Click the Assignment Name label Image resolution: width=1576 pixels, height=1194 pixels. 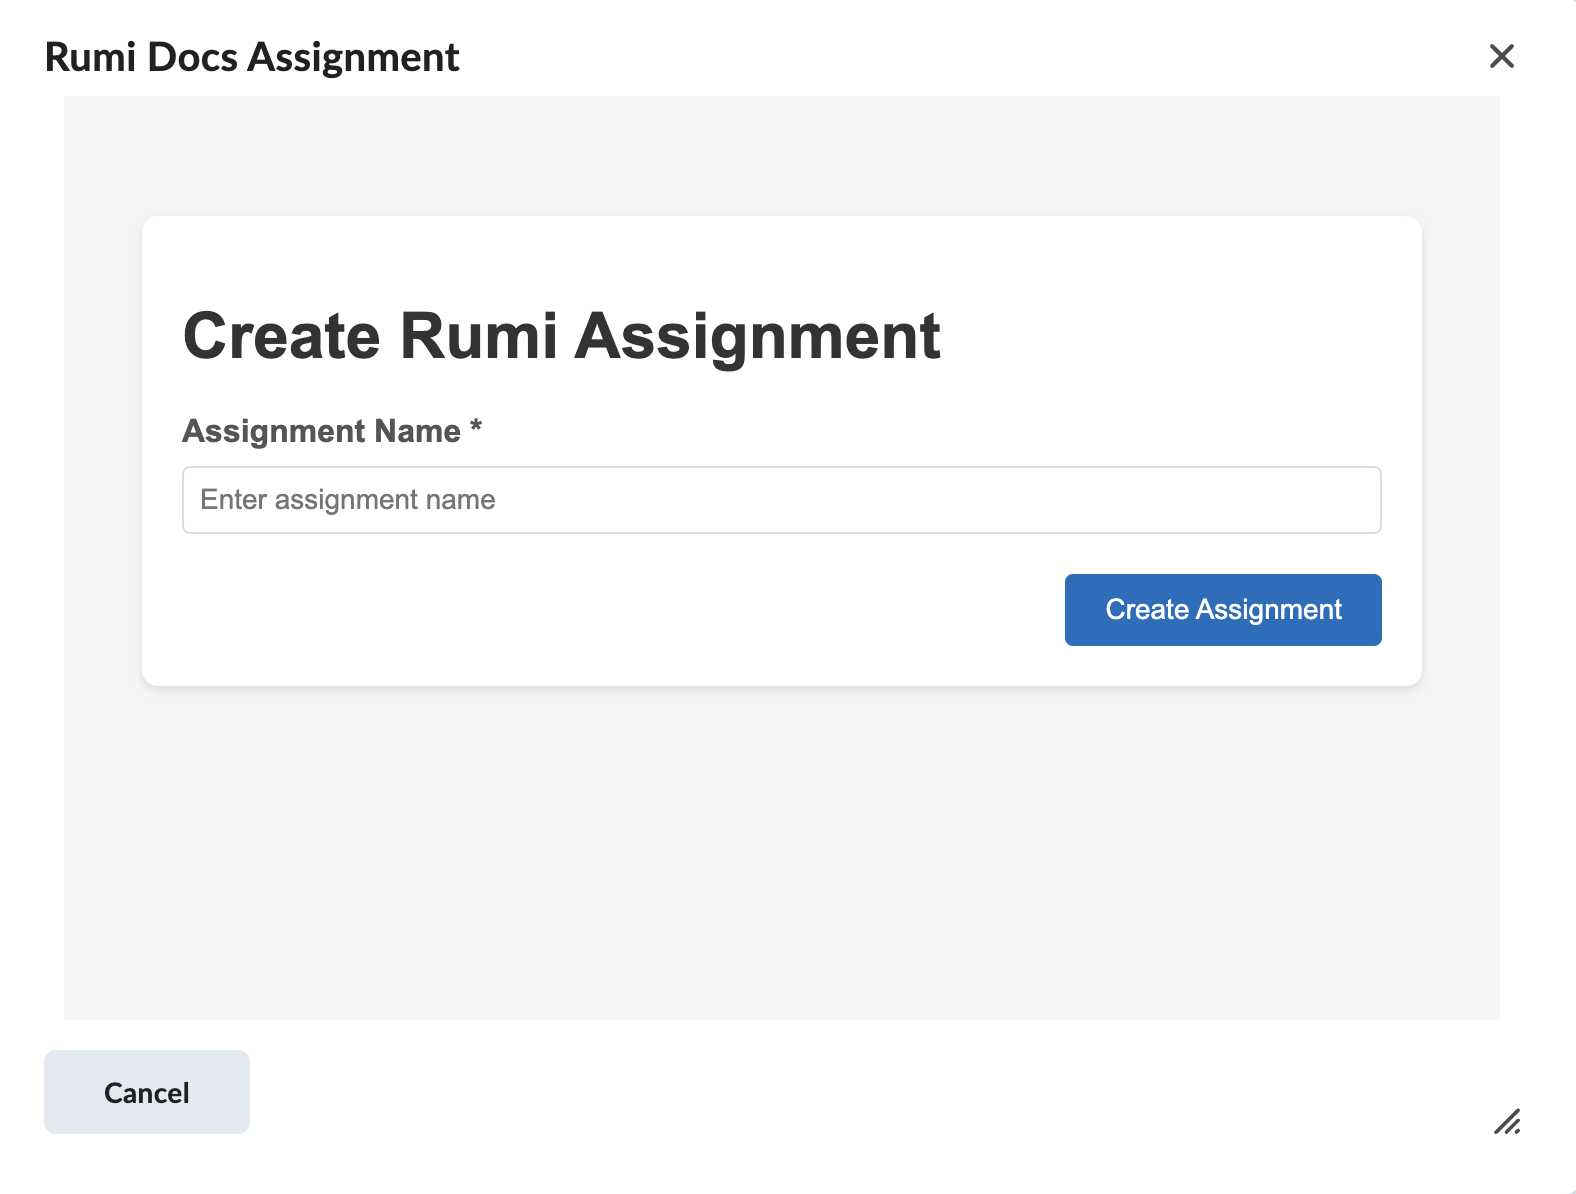point(332,431)
